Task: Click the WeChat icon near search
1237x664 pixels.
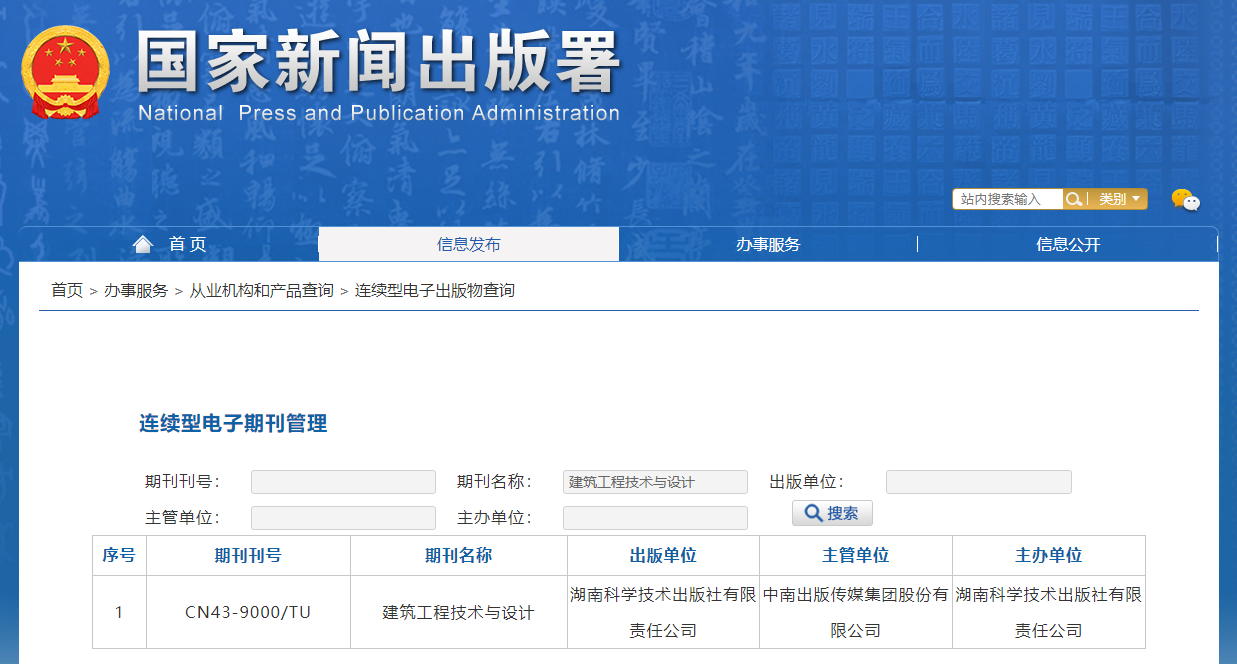Action: pos(1185,200)
